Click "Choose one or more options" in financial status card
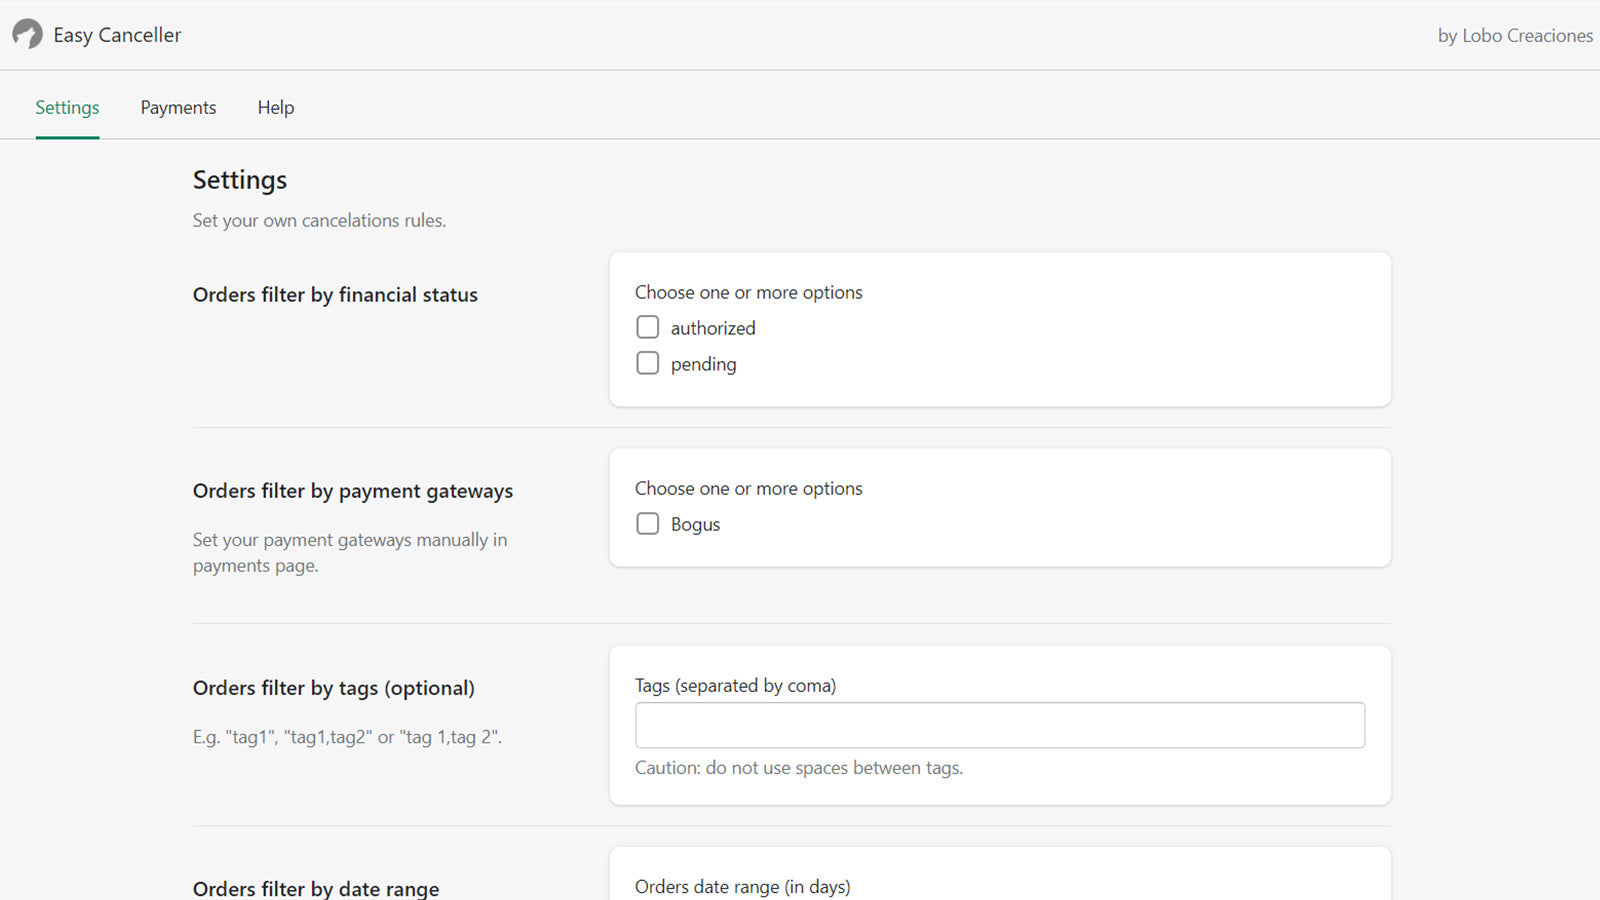The image size is (1600, 900). click(x=748, y=292)
